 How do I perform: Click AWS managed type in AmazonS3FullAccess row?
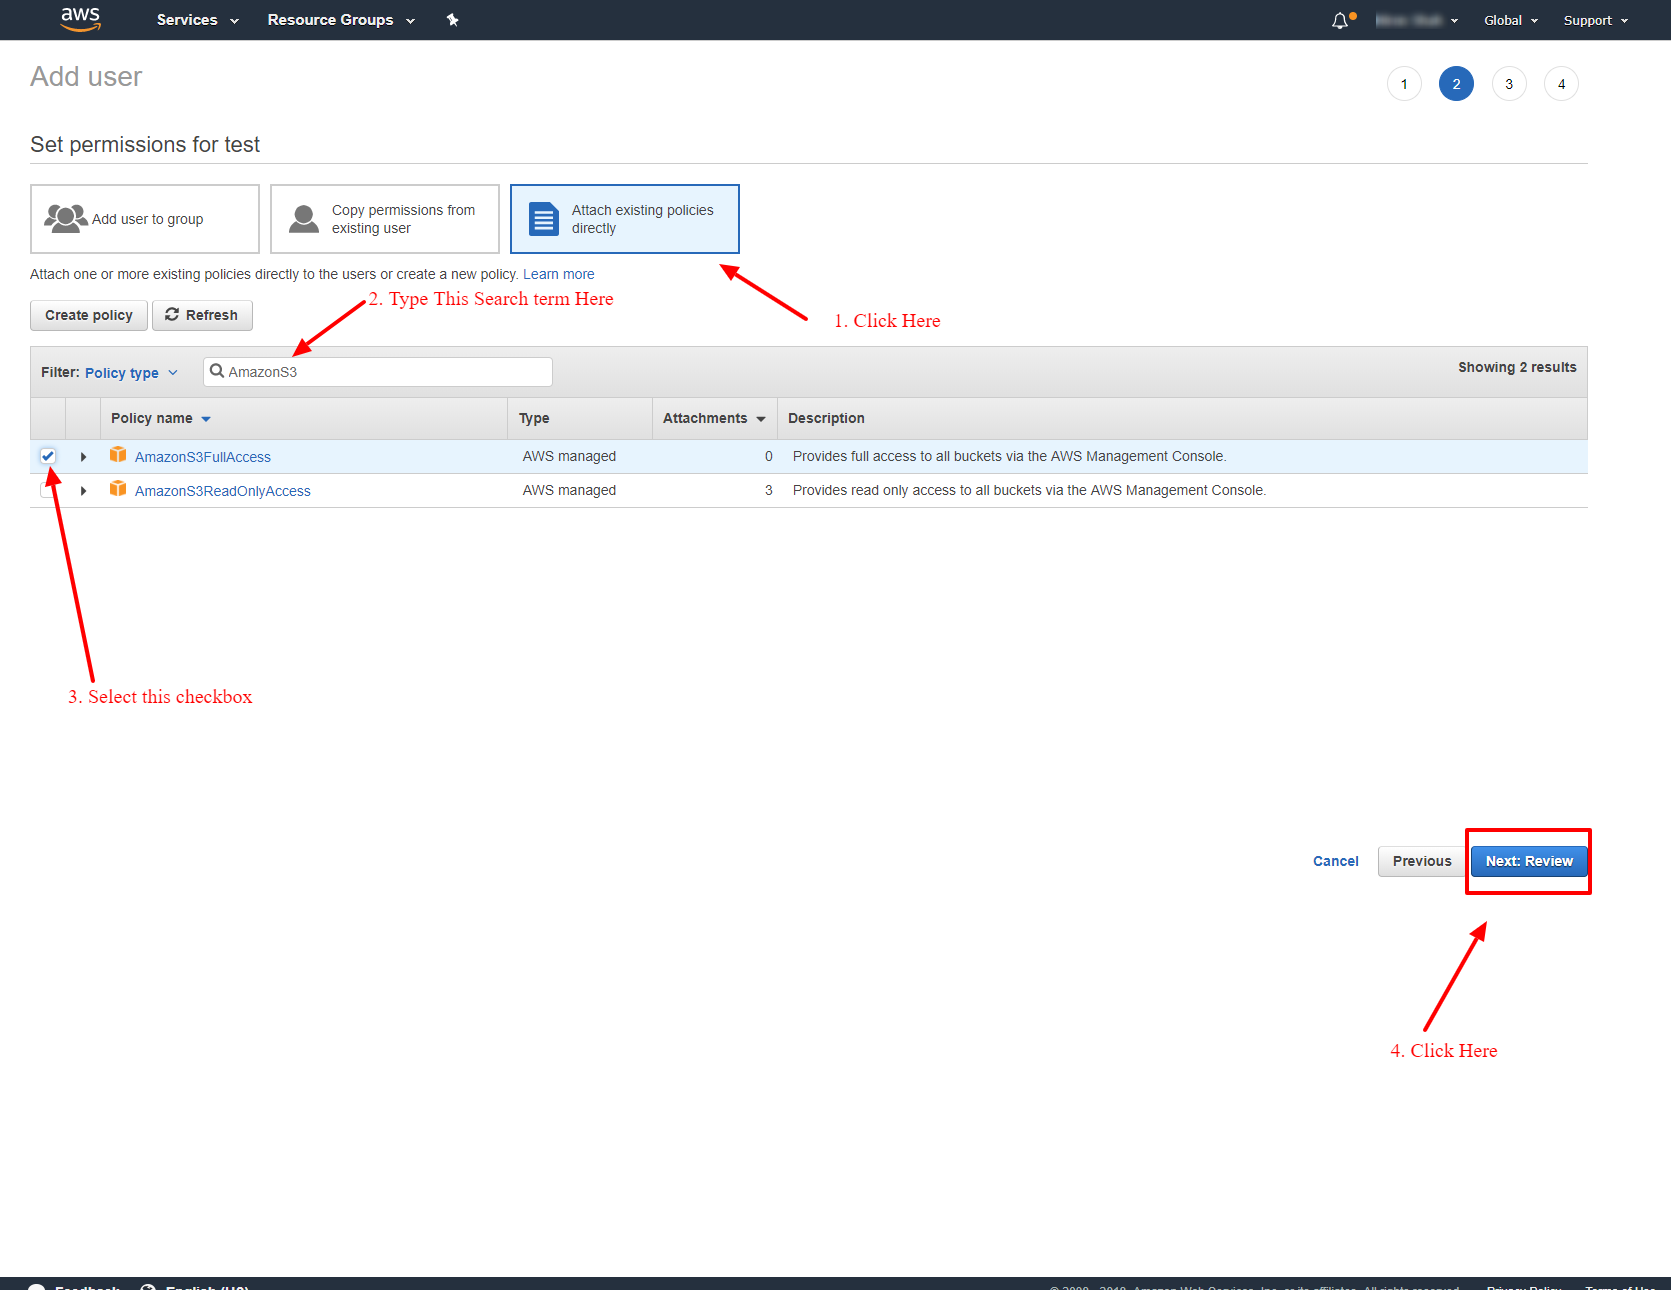tap(569, 456)
